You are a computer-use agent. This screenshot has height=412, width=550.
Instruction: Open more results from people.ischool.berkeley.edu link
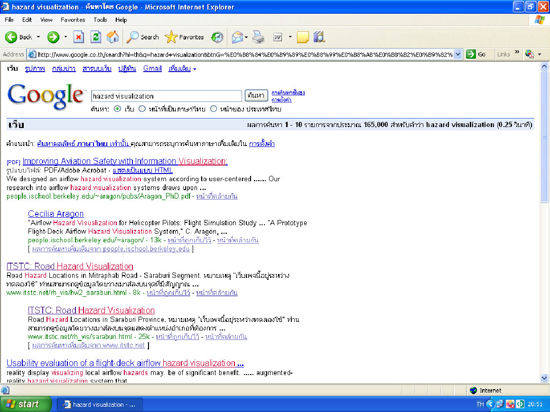(110, 249)
